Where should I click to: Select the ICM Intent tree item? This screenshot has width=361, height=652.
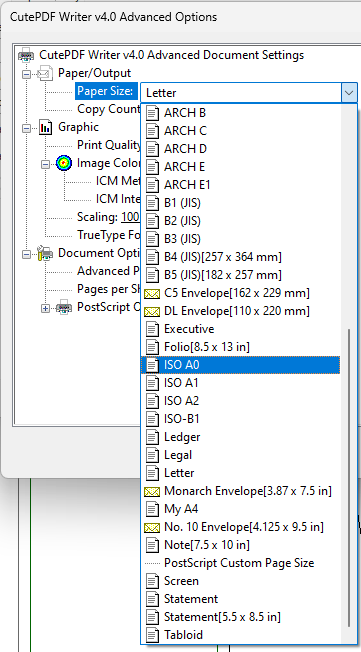pos(118,199)
